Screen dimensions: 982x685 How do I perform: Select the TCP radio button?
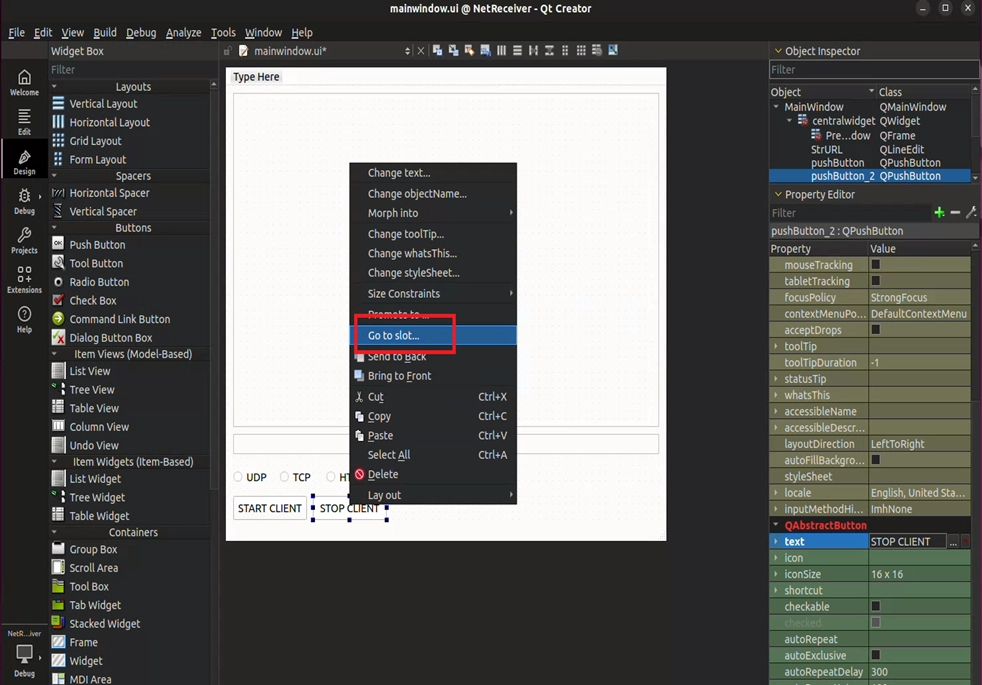pyautogui.click(x=284, y=477)
